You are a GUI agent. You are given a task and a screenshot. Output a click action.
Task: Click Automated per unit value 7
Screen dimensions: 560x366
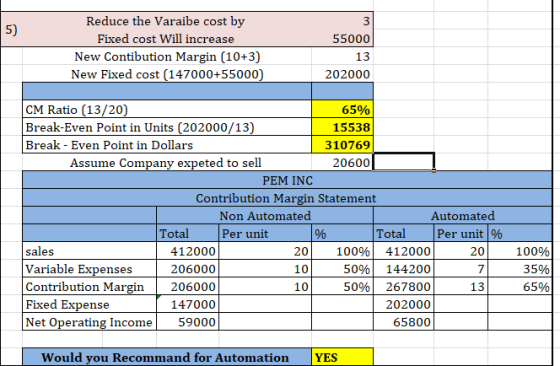pyautogui.click(x=461, y=269)
